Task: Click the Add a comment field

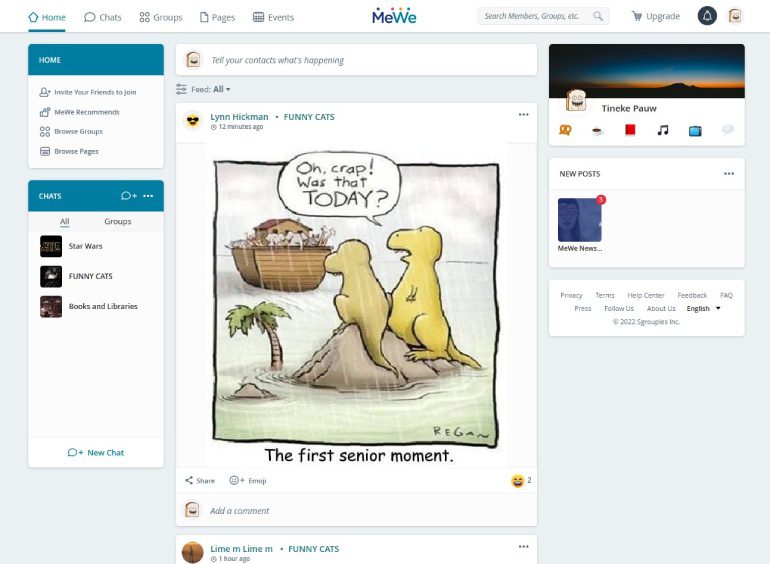Action: [356, 511]
